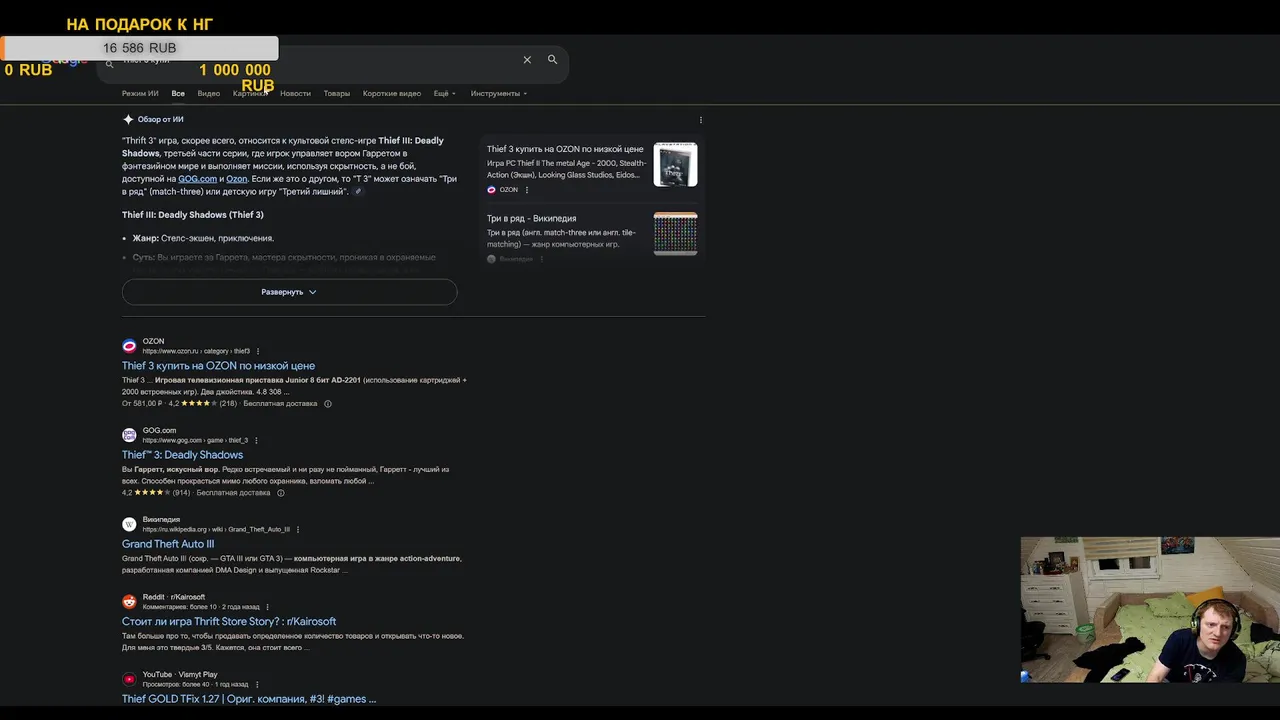The width and height of the screenshot is (1280, 720).
Task: Open three-dot menu beside gog.com result URL
Action: click(256, 441)
